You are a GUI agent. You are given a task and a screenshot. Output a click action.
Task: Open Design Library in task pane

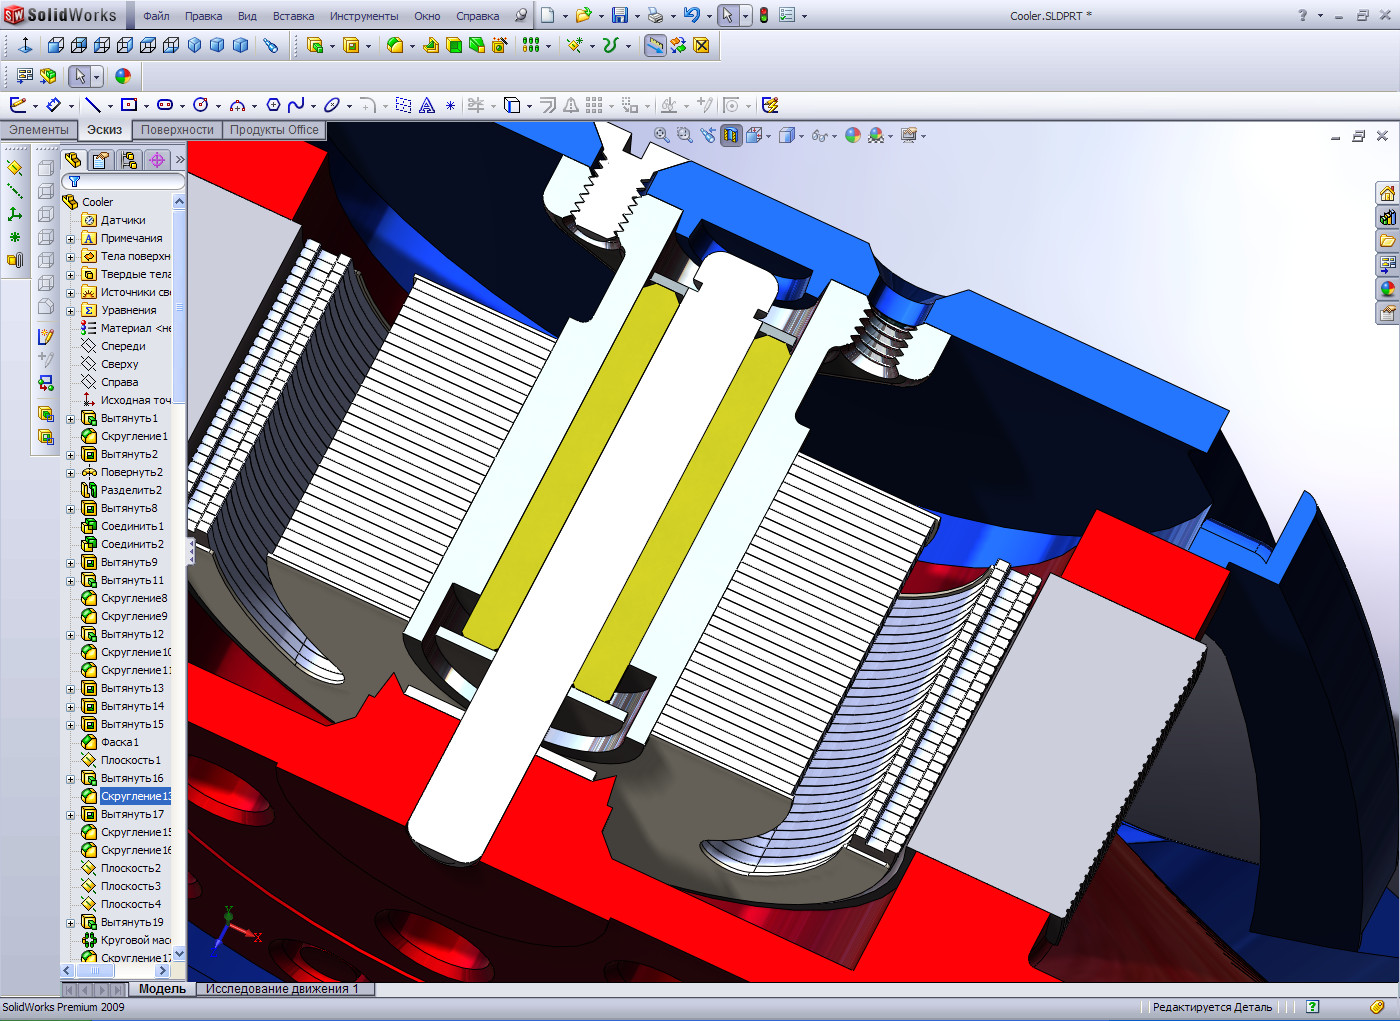1387,217
